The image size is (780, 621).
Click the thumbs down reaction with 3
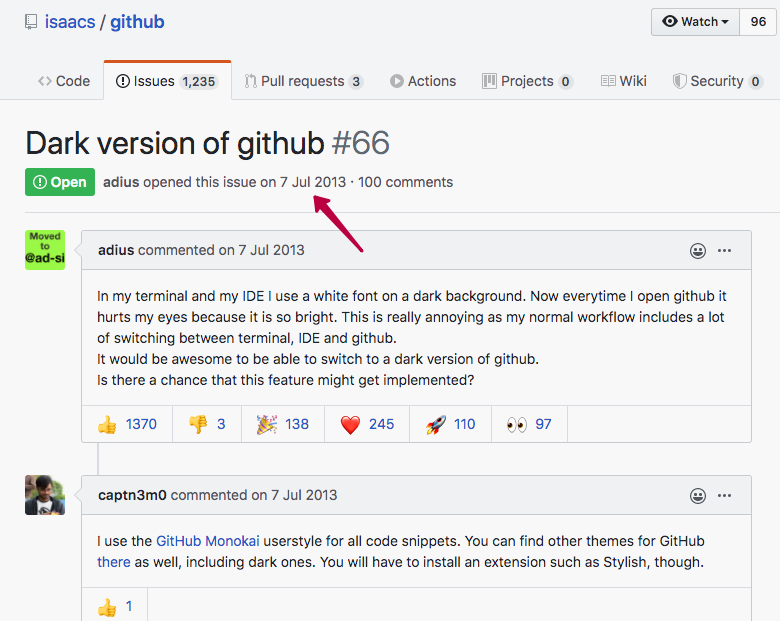tap(207, 424)
